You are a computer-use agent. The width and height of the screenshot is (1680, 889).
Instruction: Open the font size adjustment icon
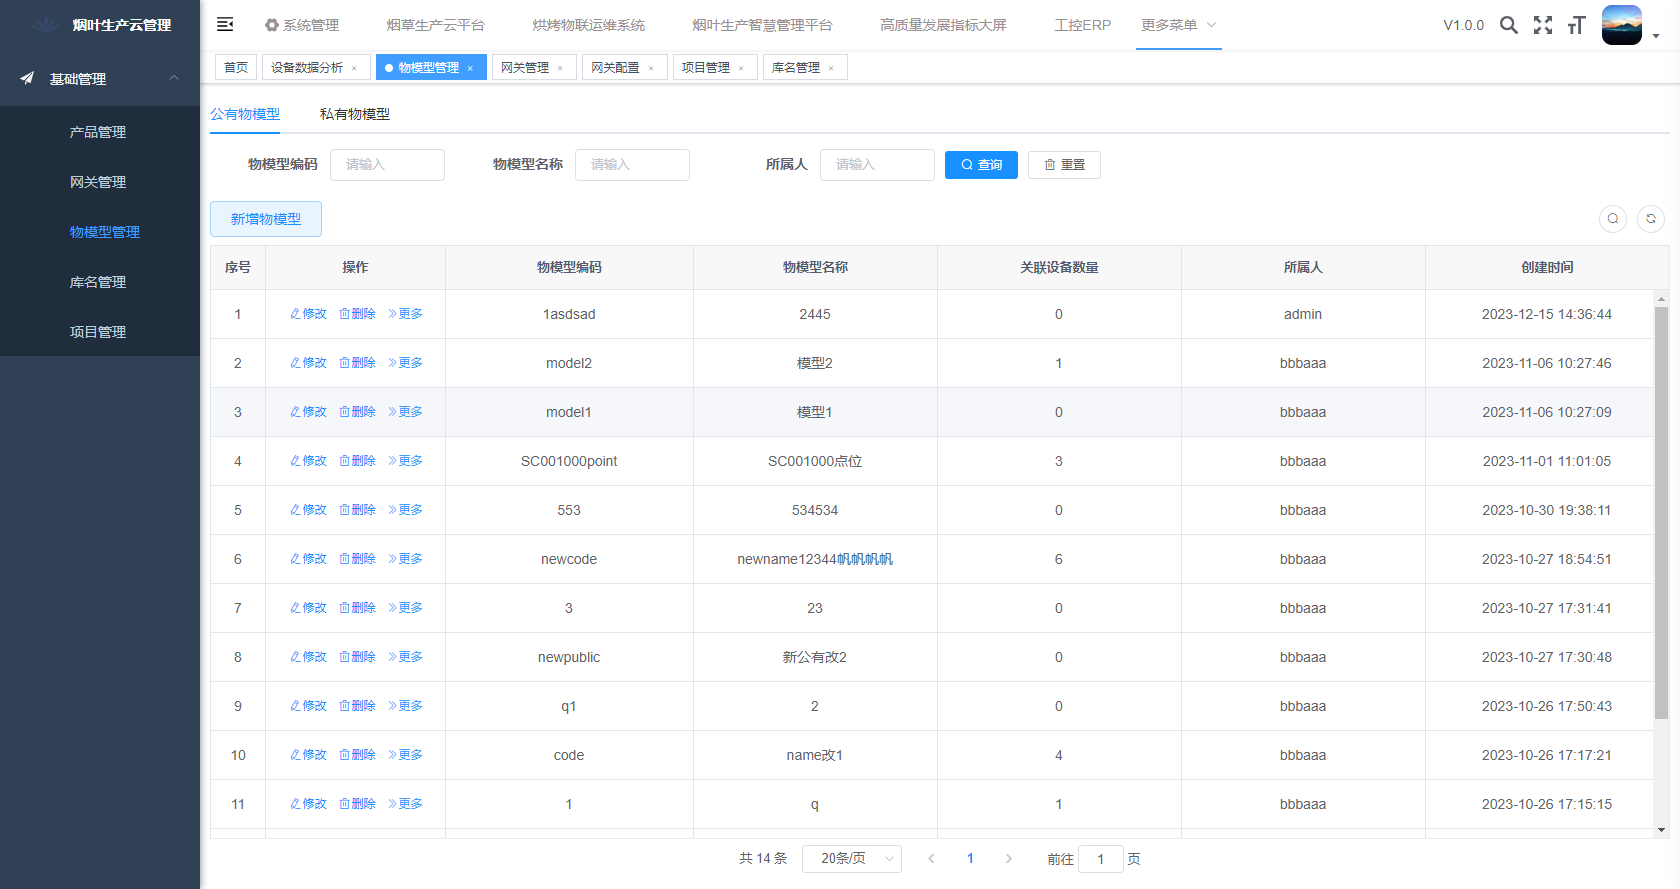tap(1577, 25)
